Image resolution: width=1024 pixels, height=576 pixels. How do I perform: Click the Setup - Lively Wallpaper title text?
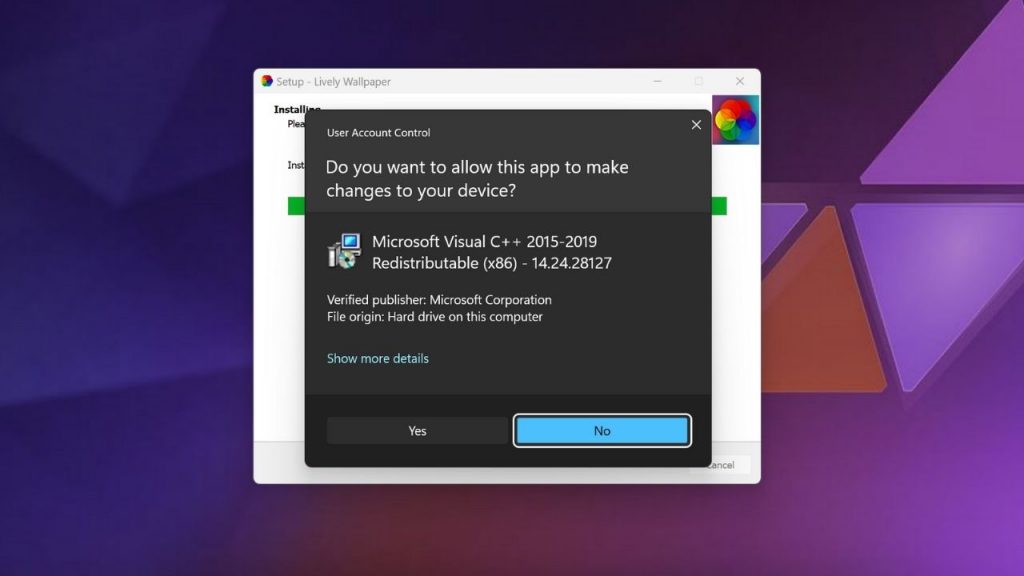coord(333,82)
